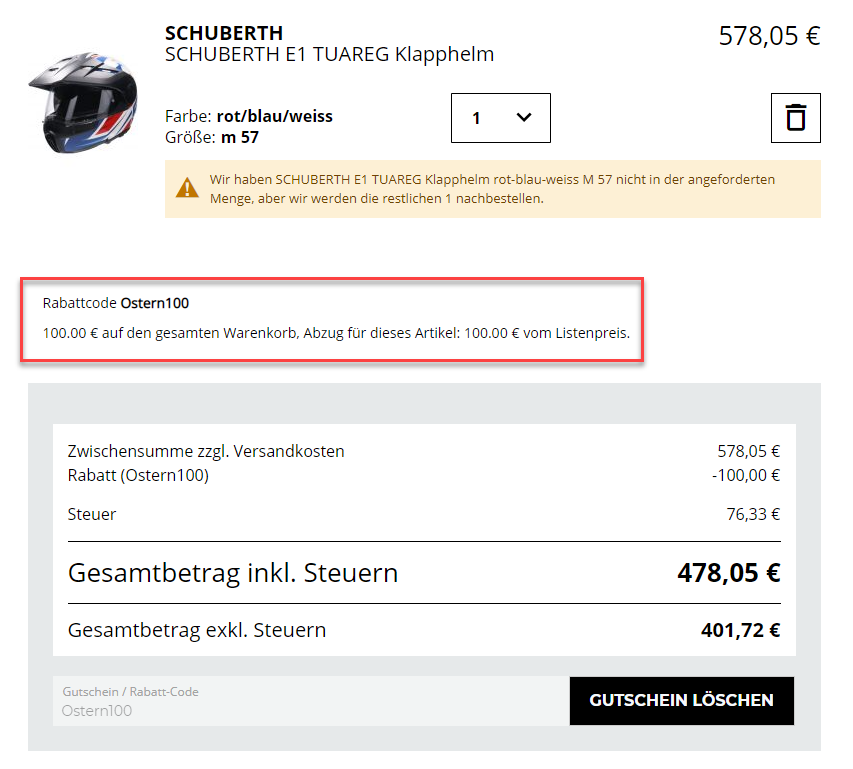Screen dimensions: 853x769
Task: Click the item price 578,05 €
Action: (x=768, y=36)
